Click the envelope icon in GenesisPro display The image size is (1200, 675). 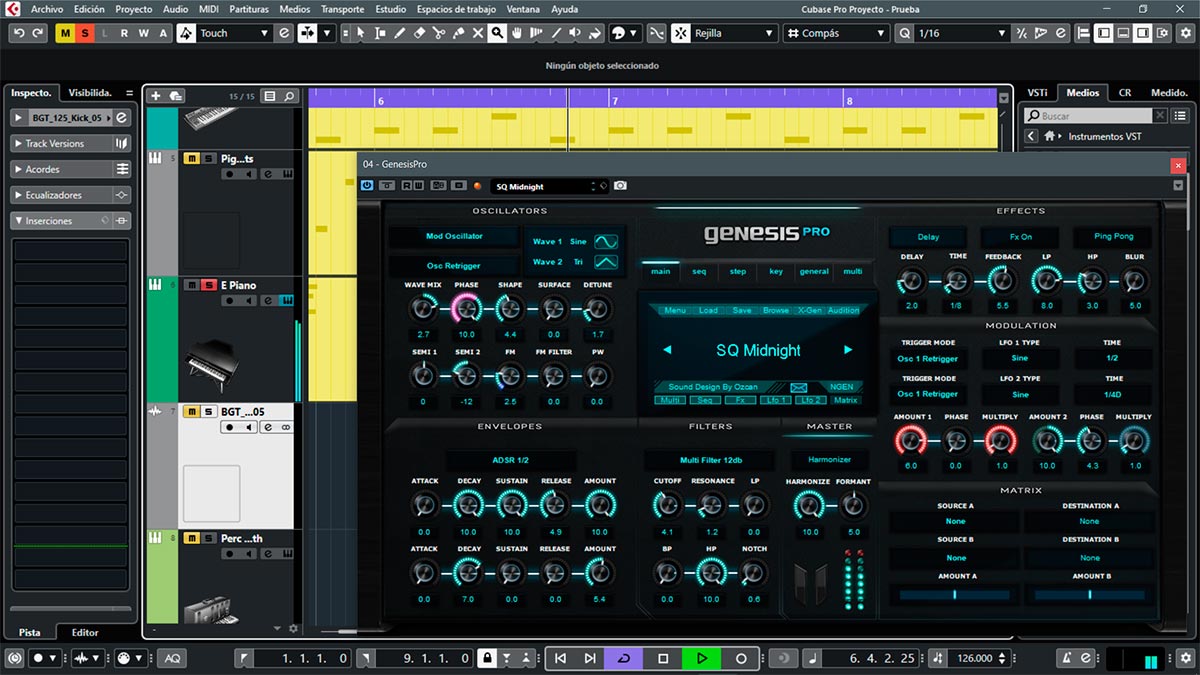coord(798,387)
